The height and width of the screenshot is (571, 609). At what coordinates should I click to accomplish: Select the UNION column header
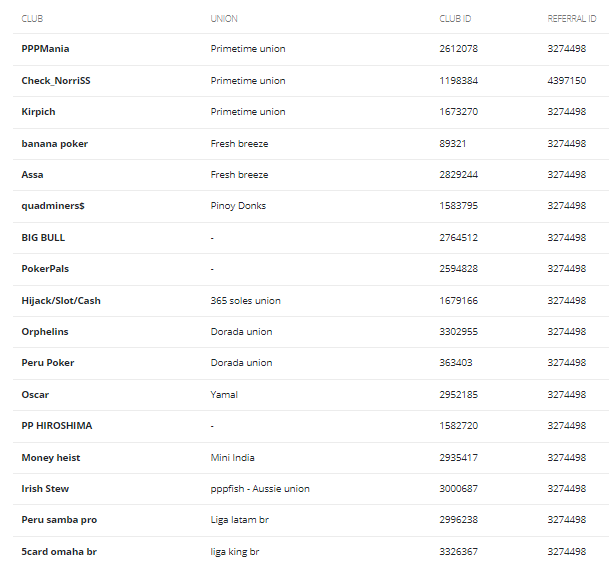click(x=224, y=19)
